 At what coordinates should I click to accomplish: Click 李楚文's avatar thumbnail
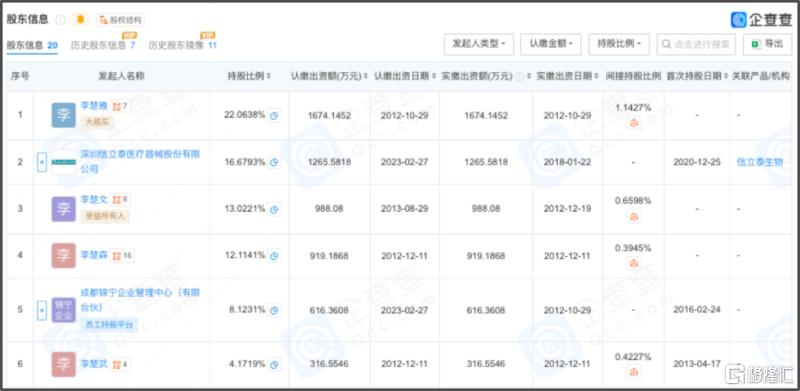tap(64, 209)
